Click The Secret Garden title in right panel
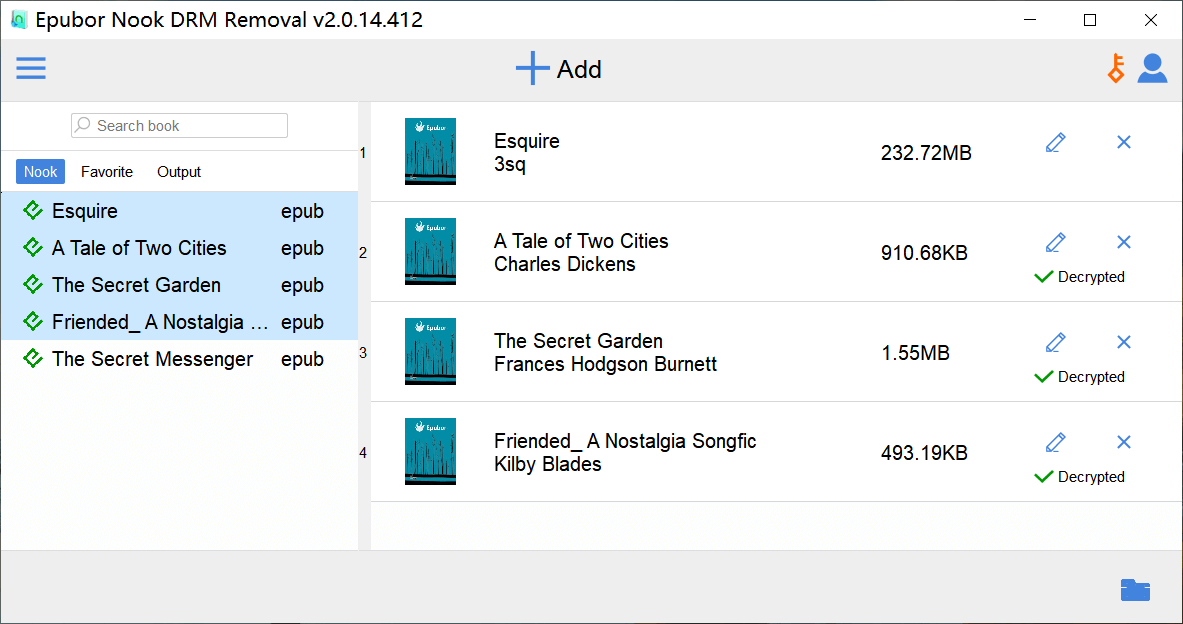This screenshot has width=1183, height=624. [578, 341]
